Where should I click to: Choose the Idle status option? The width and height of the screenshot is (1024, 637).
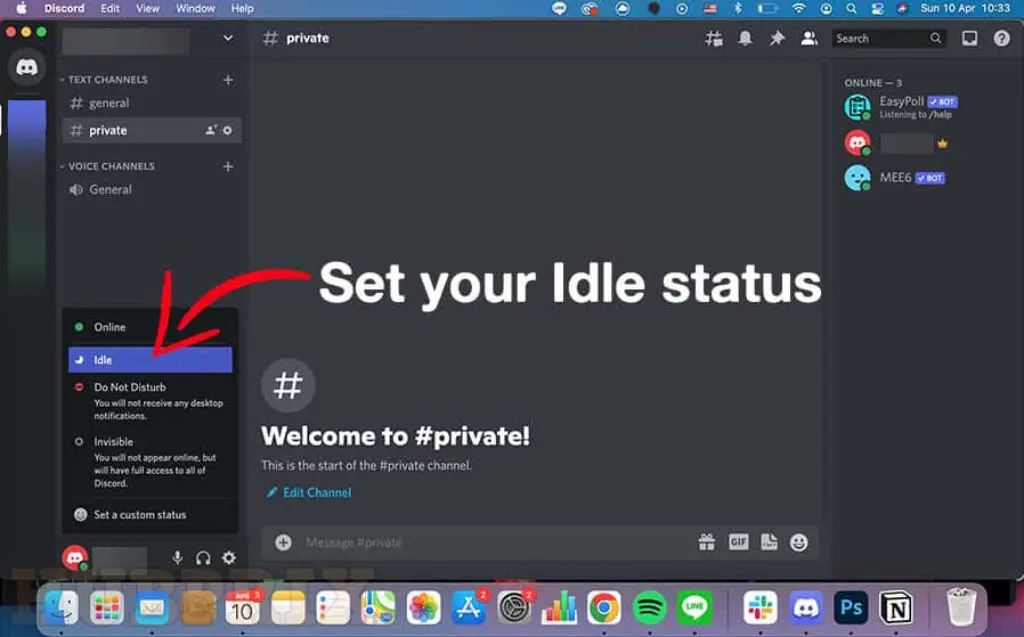(150, 360)
